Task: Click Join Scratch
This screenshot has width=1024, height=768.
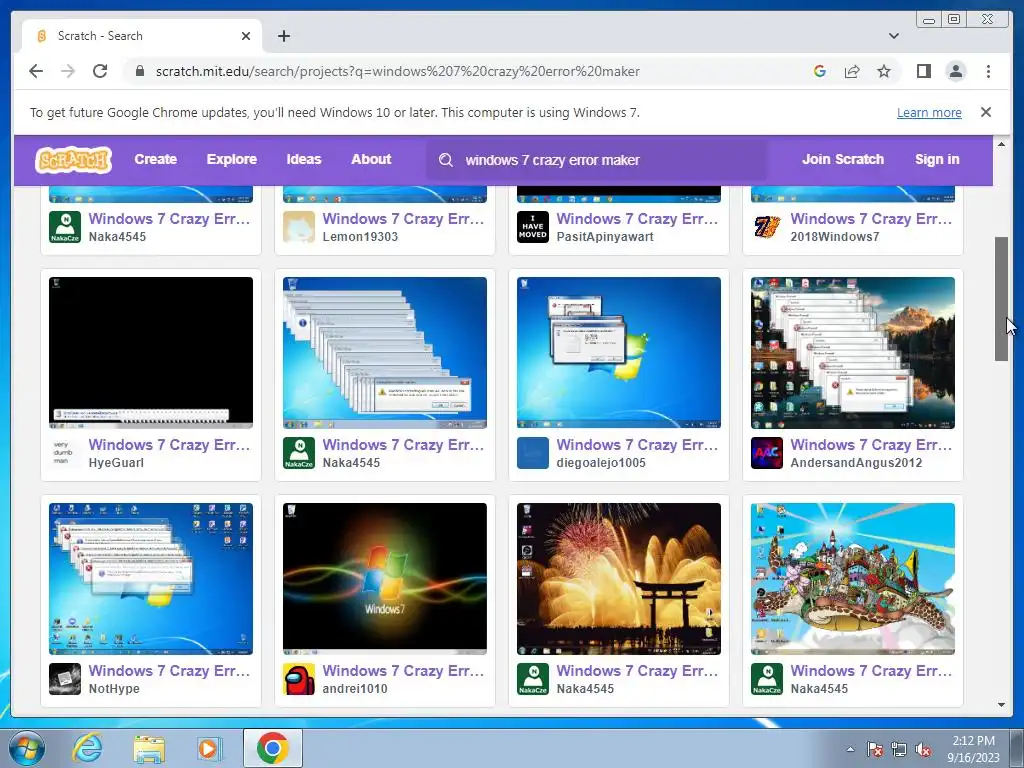Action: tap(842, 159)
